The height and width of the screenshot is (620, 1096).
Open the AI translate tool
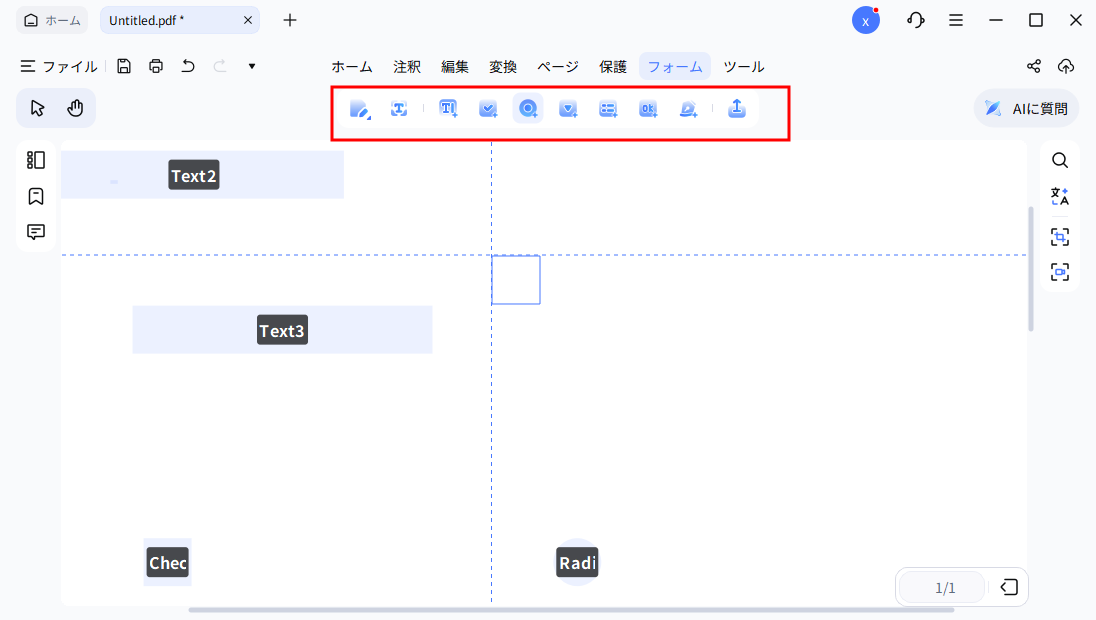[1060, 196]
